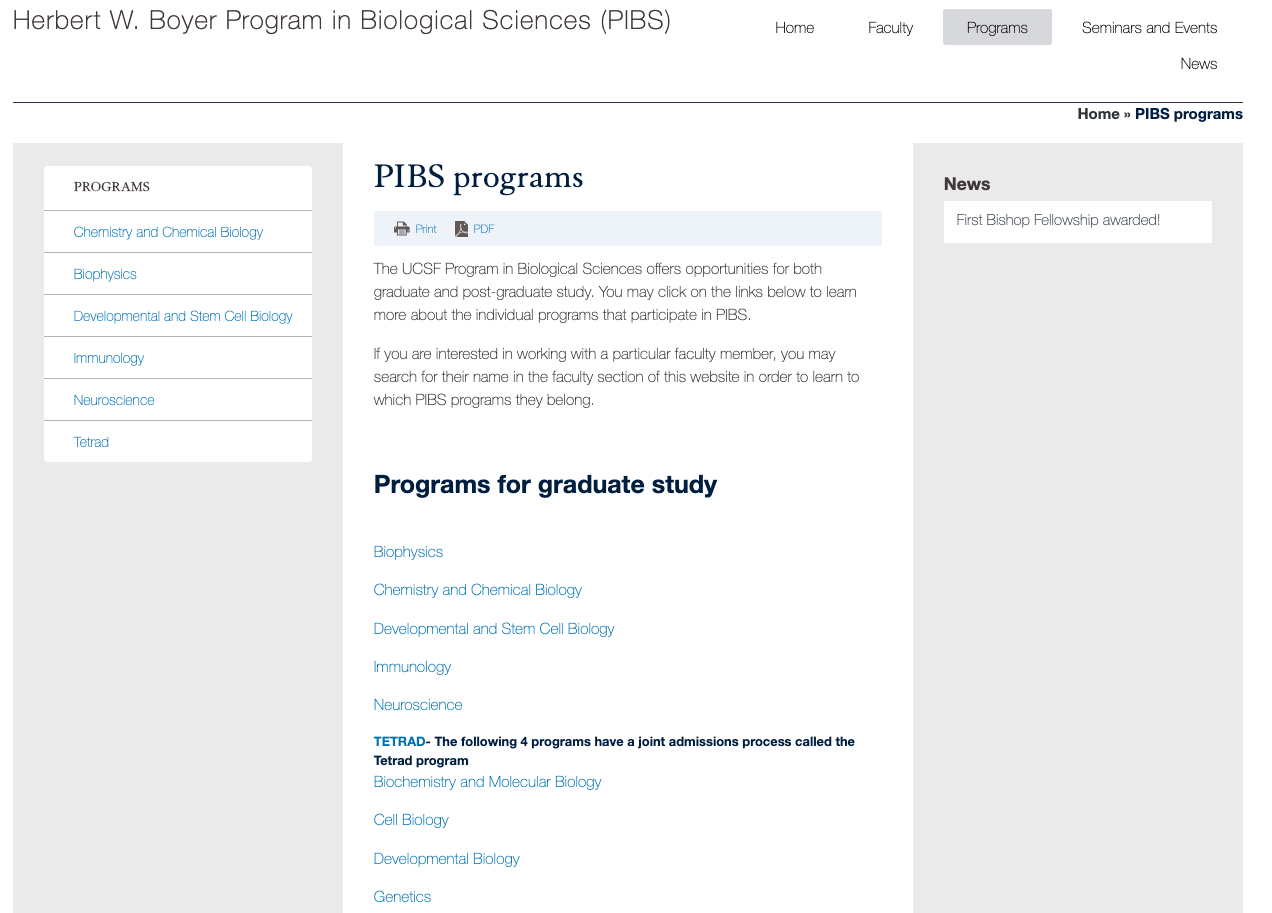Click the Programs navigation tab
The image size is (1272, 913).
point(997,28)
